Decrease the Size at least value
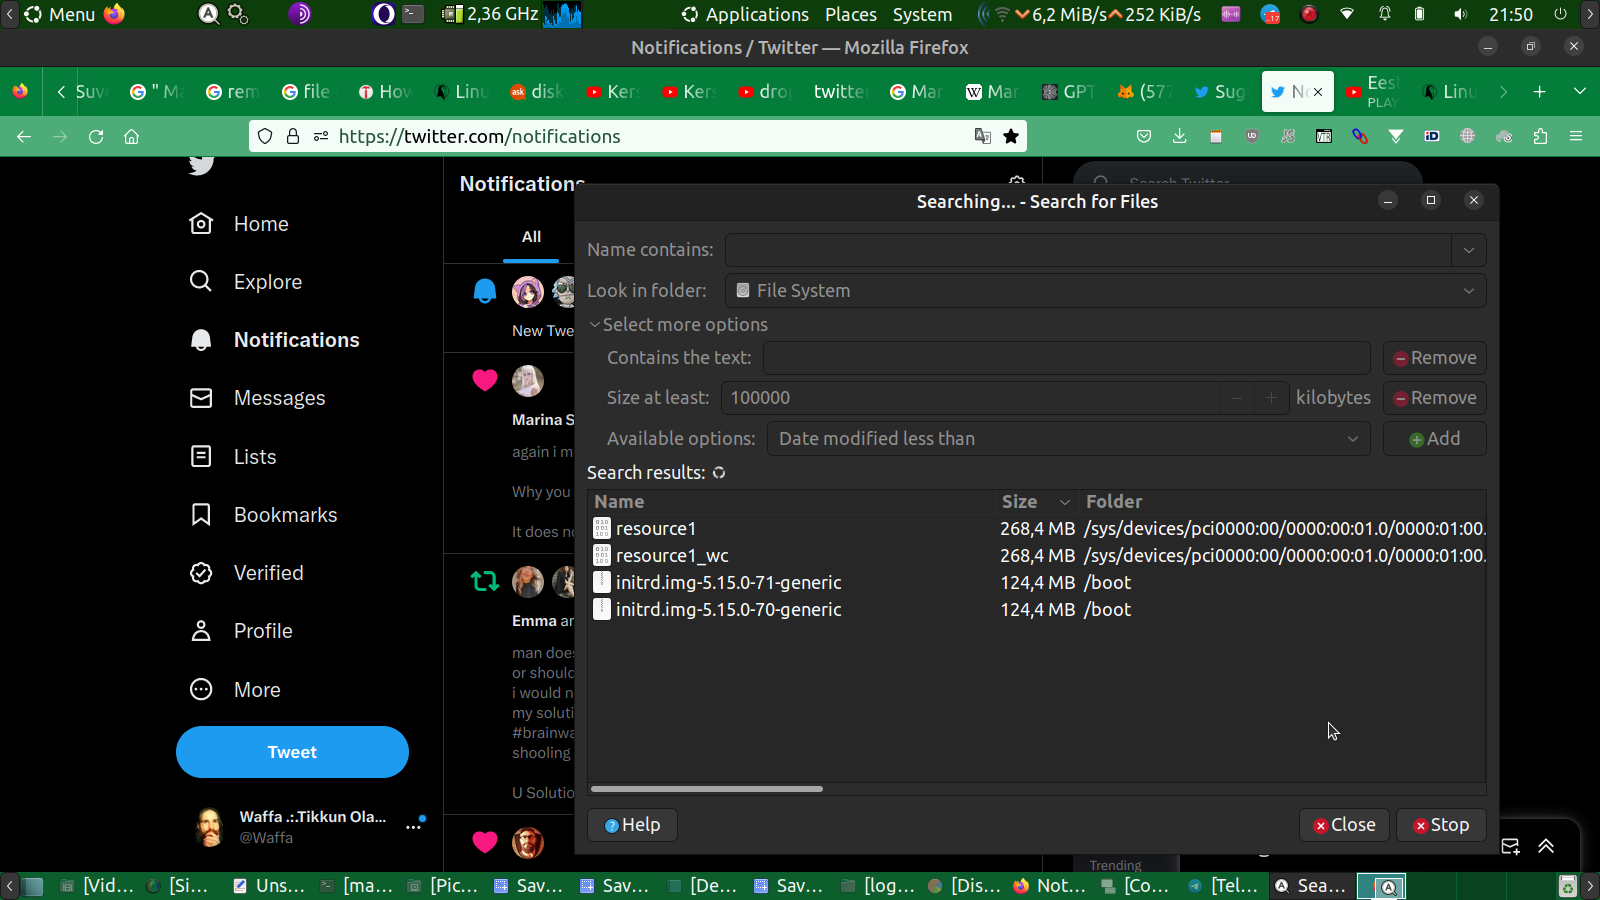Screen dimensions: 1600x900 (1237, 398)
